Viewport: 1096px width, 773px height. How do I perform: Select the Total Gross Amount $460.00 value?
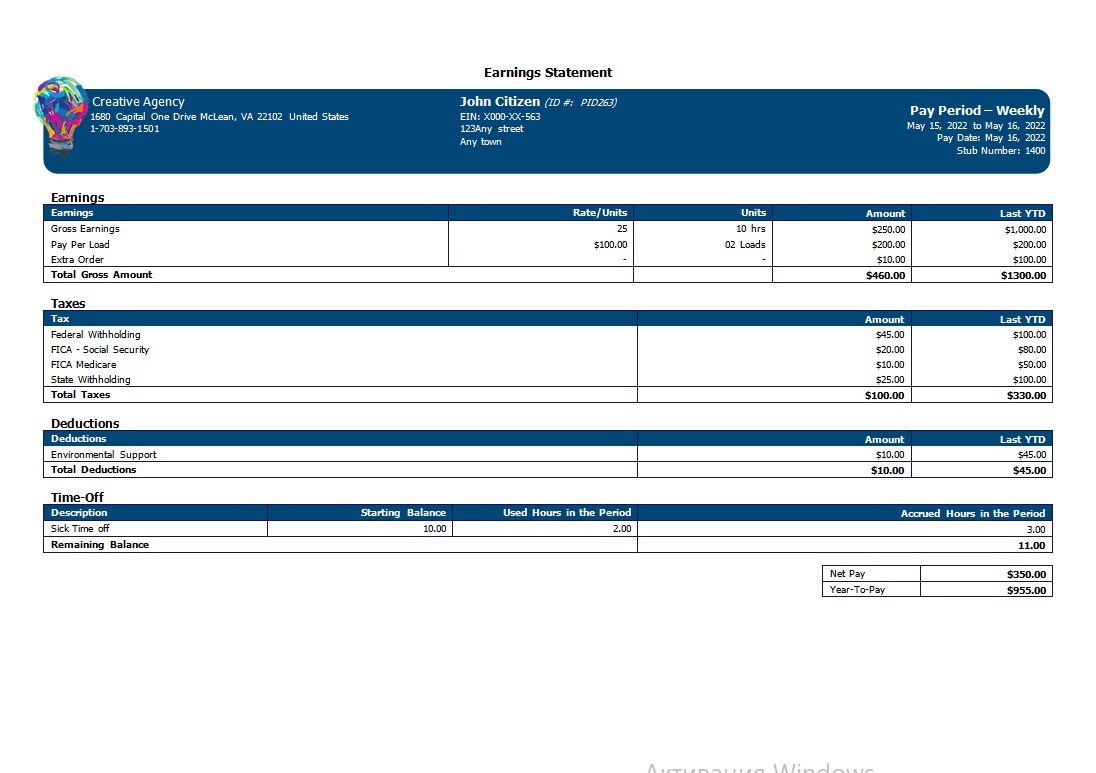tap(886, 275)
